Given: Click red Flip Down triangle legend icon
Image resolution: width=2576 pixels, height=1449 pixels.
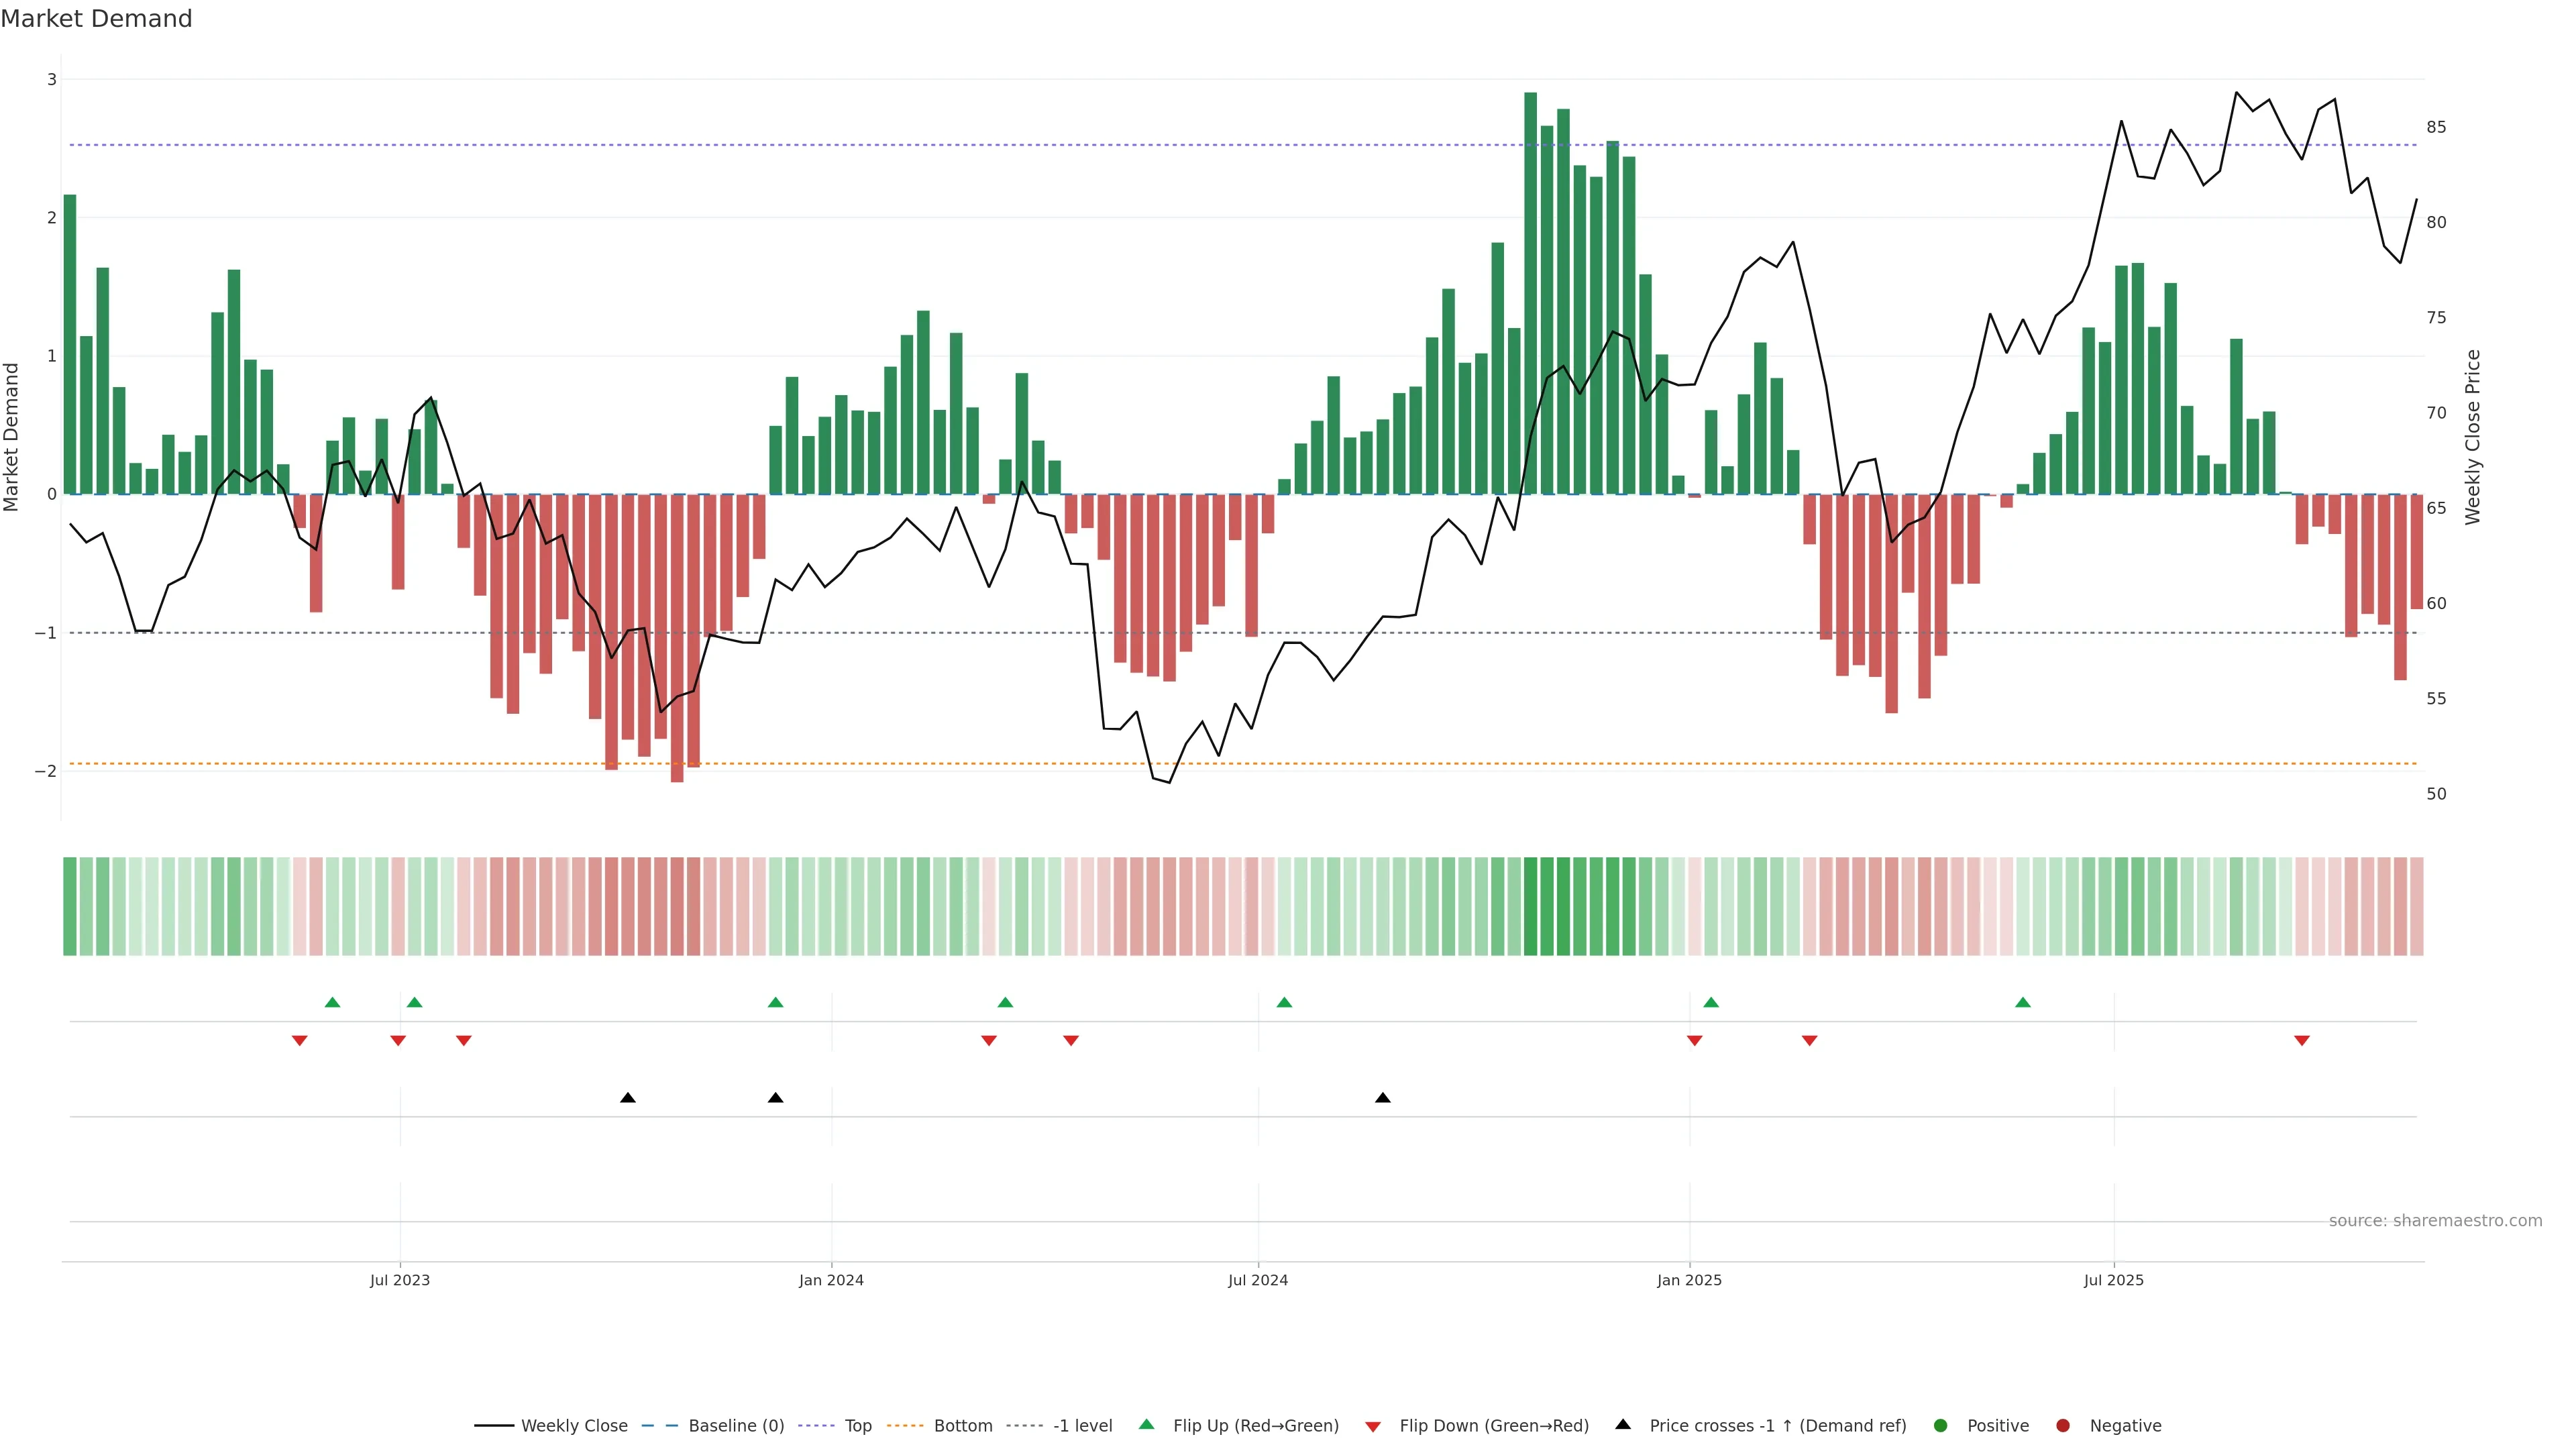Looking at the screenshot, I should 1373,1427.
